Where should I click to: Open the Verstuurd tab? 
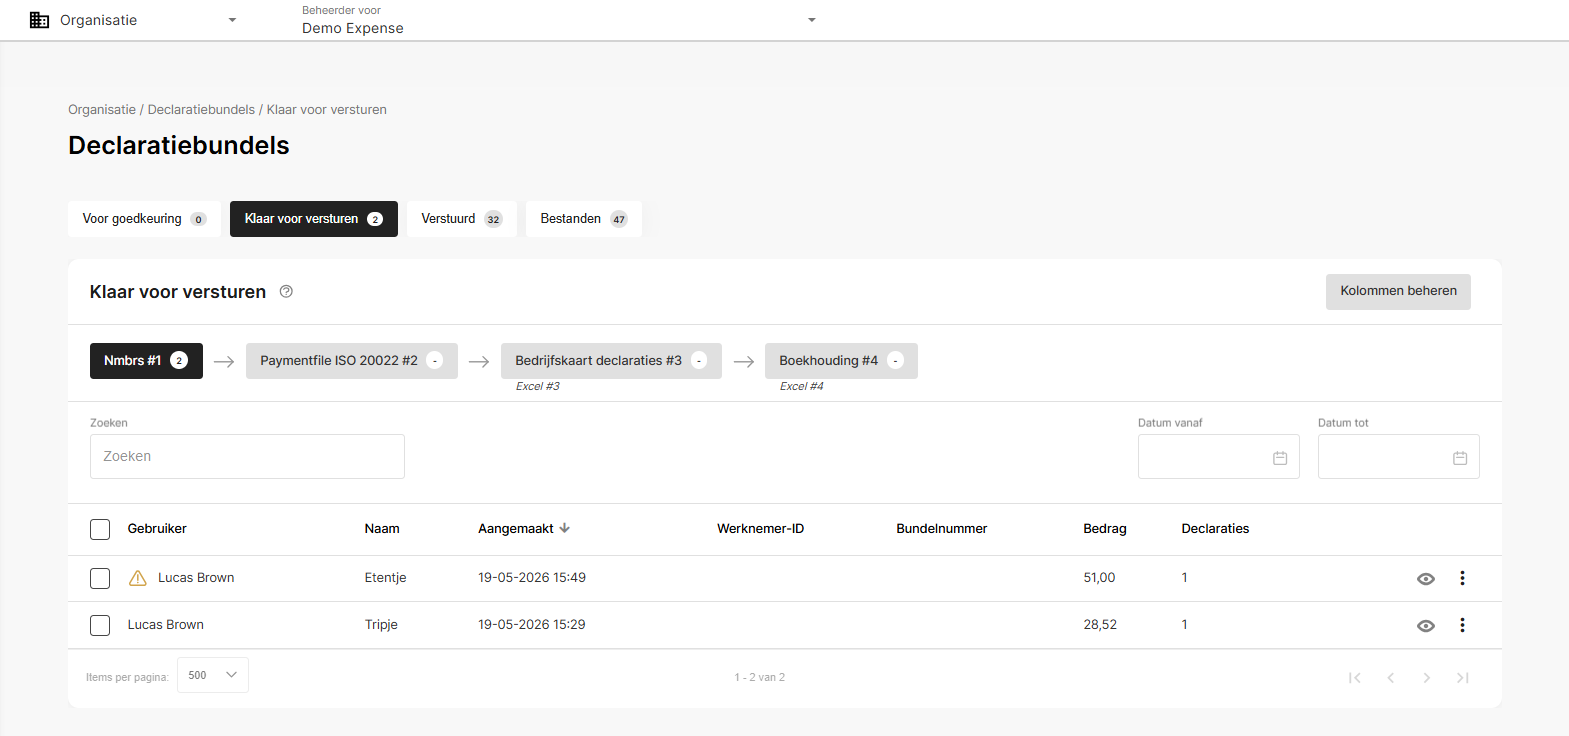coord(462,219)
